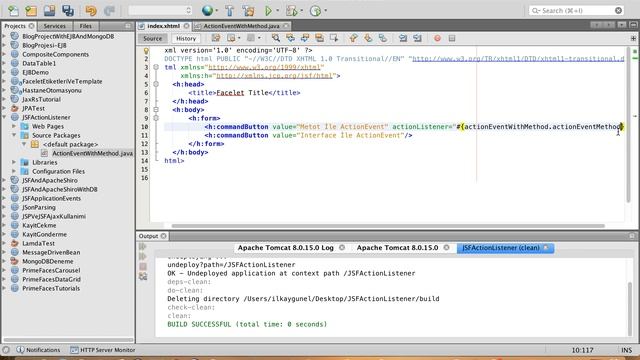This screenshot has height=360, width=640.
Task: Expand the Configuration Files folder
Action: [14, 171]
